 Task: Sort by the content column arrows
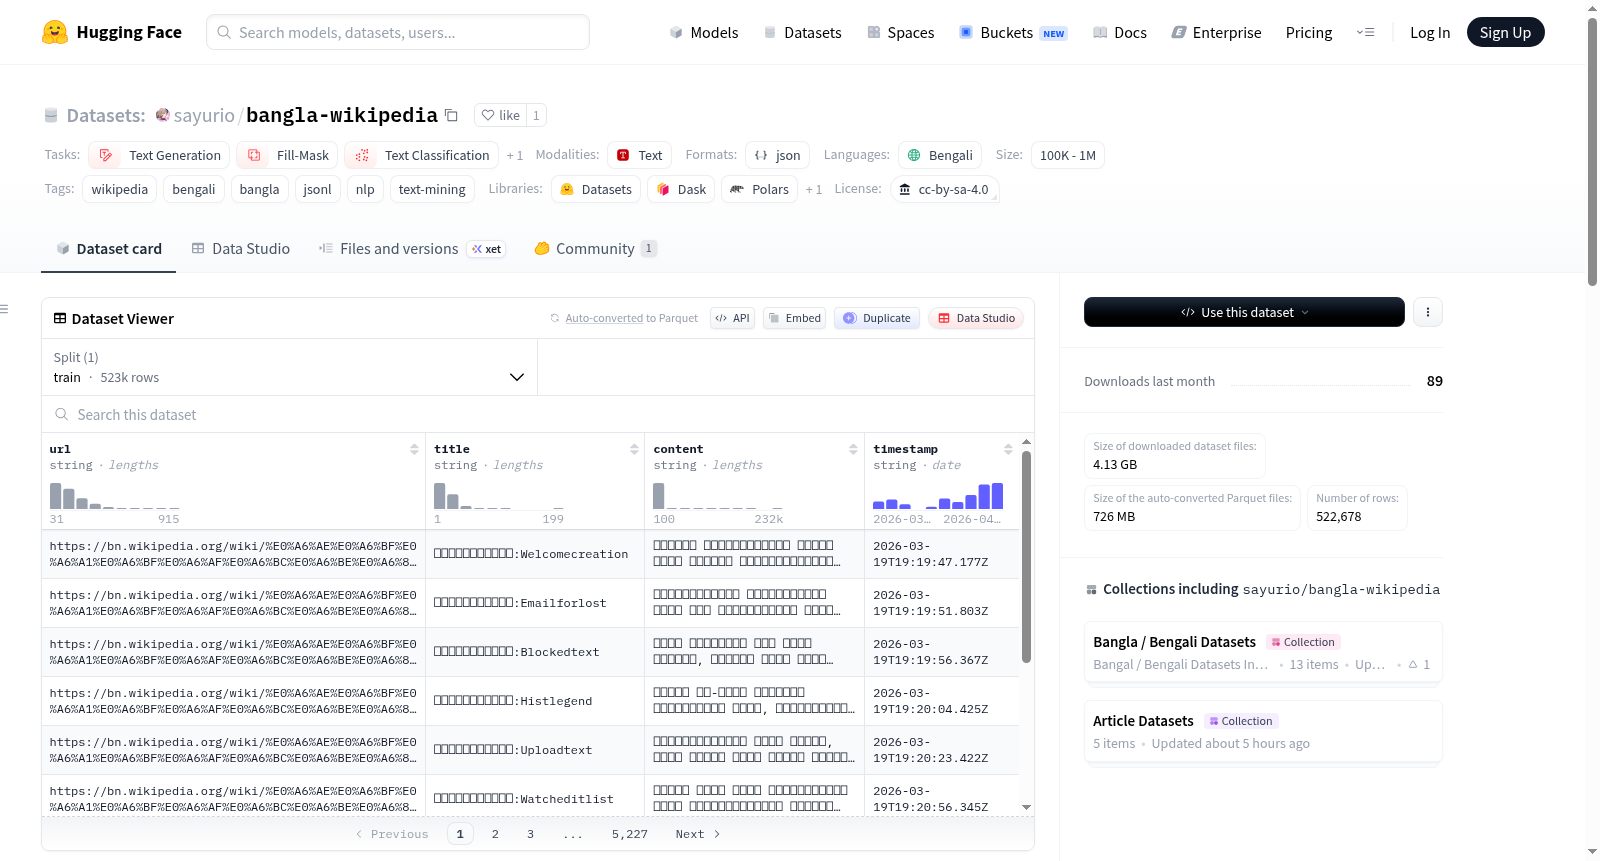(x=853, y=449)
